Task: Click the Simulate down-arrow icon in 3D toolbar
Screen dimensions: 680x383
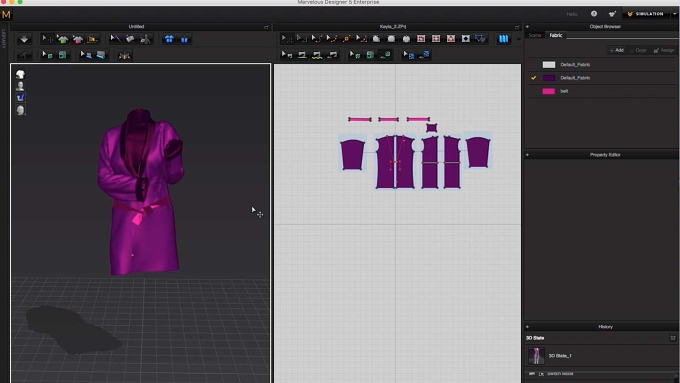Action: tap(24, 39)
